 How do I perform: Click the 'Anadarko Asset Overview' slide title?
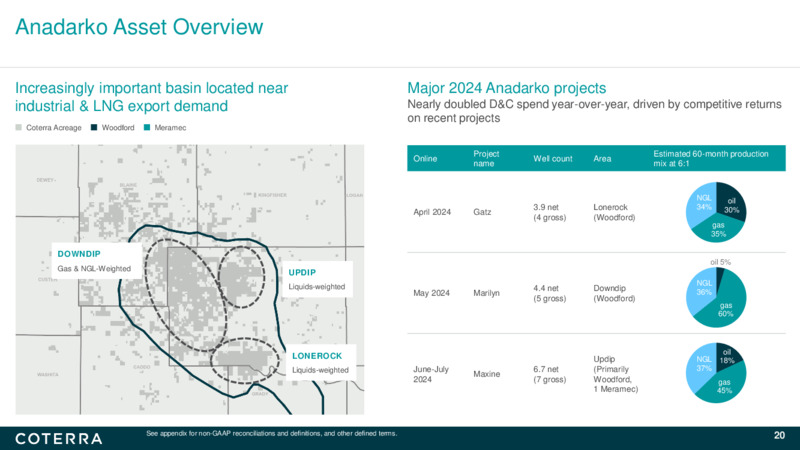[x=139, y=27]
